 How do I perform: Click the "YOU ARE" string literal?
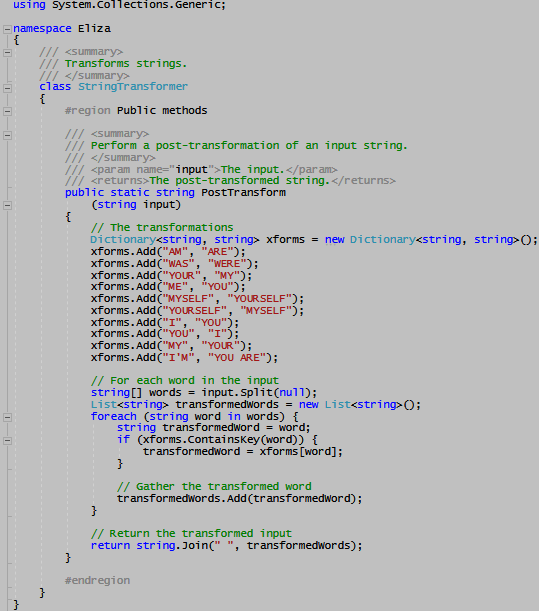pos(237,358)
